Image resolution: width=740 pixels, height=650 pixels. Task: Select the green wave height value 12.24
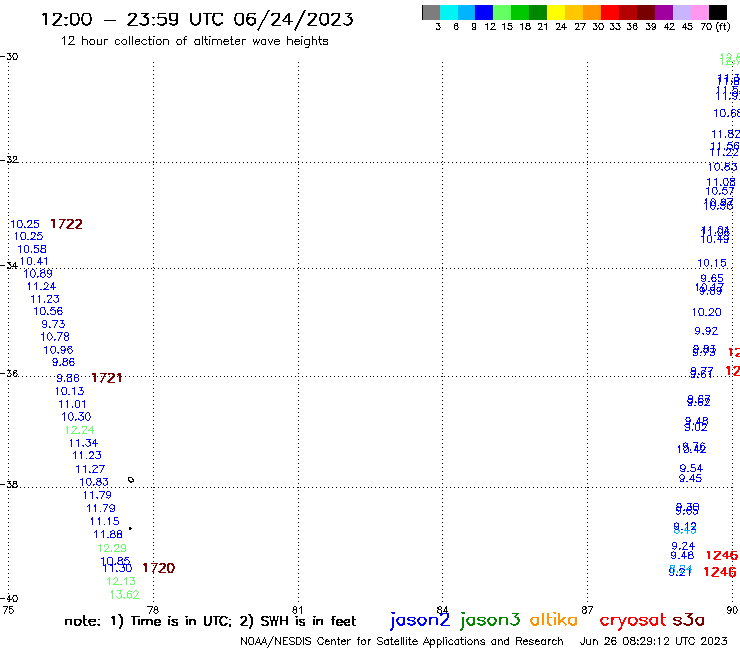tap(79, 430)
